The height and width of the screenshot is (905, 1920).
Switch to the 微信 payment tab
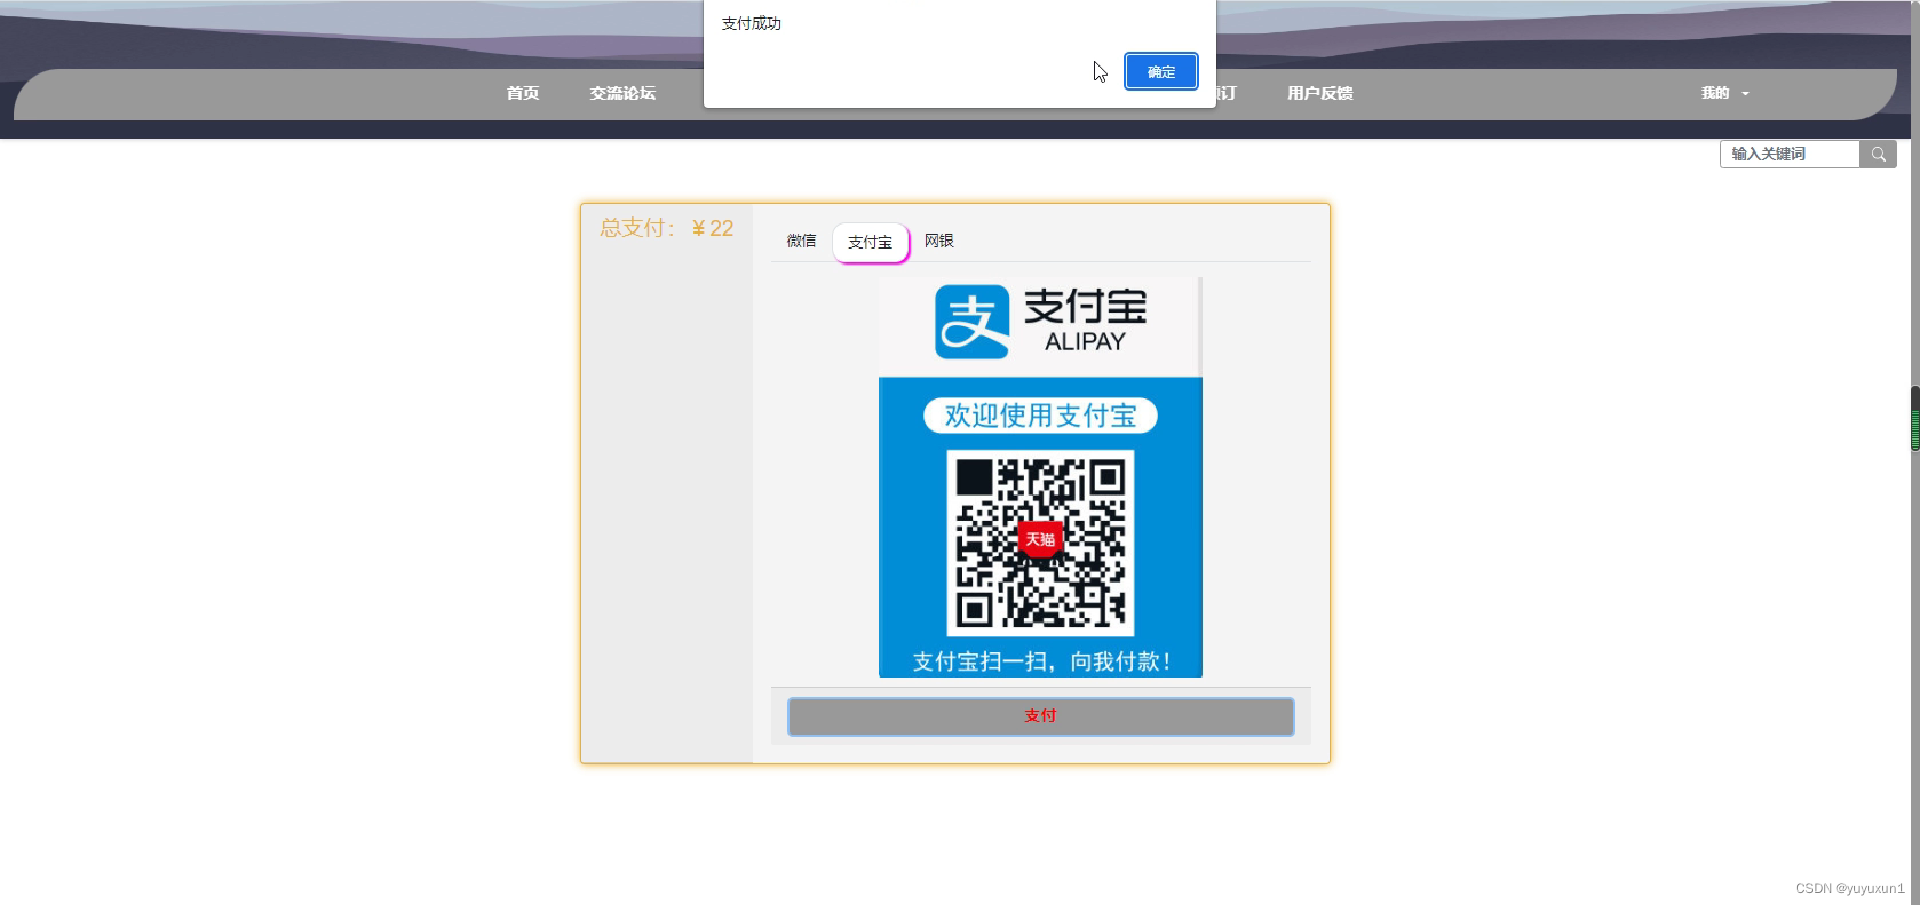tap(801, 241)
